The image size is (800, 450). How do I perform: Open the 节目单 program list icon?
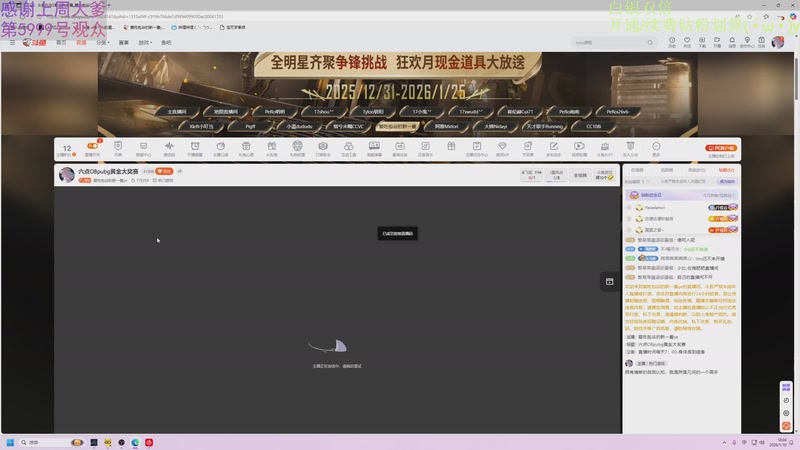coord(528,149)
